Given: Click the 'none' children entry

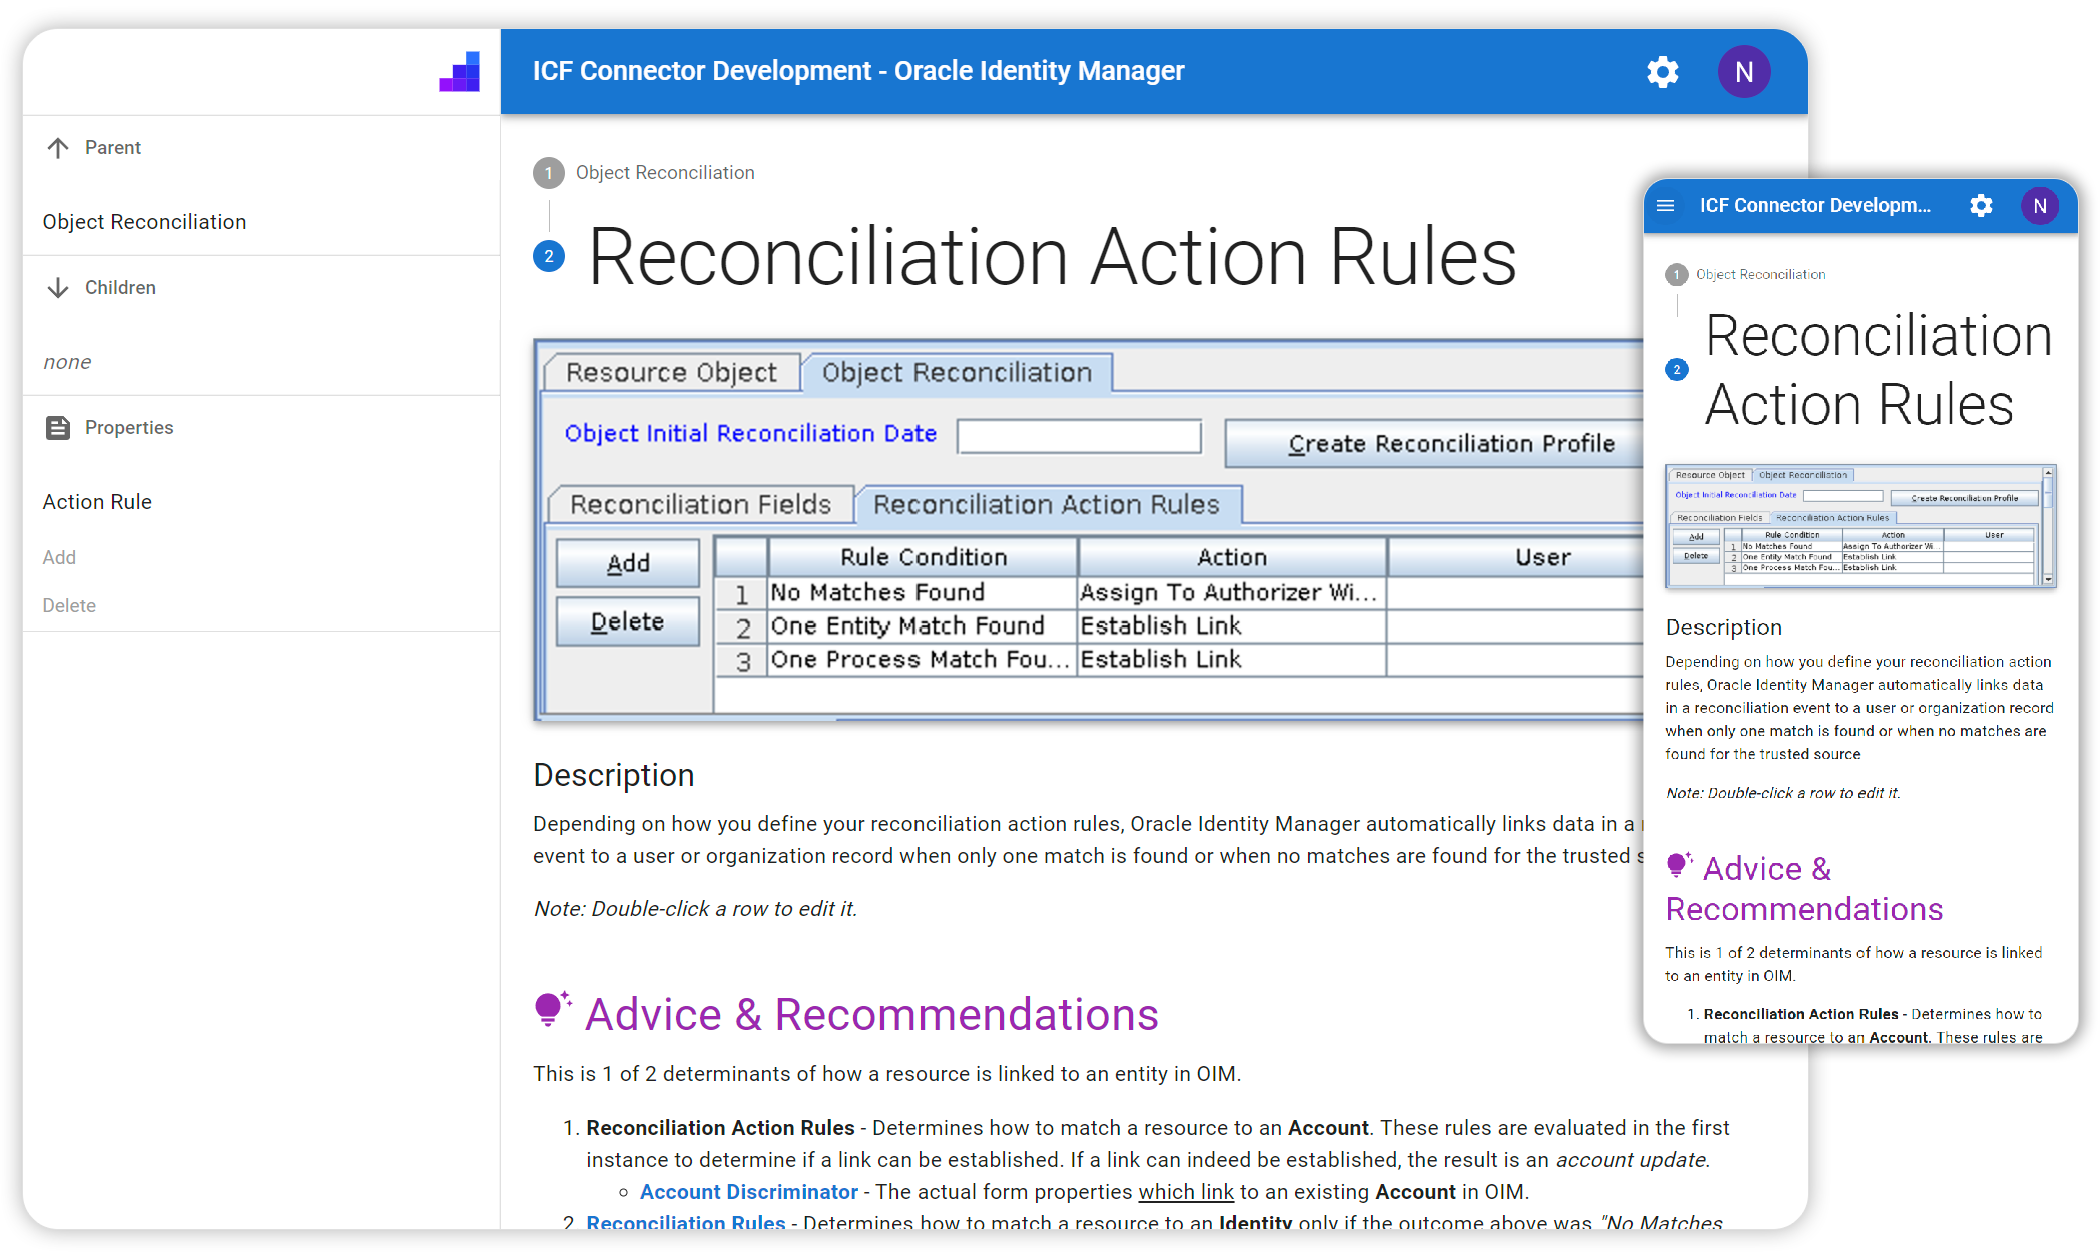Looking at the screenshot, I should pyautogui.click(x=67, y=362).
